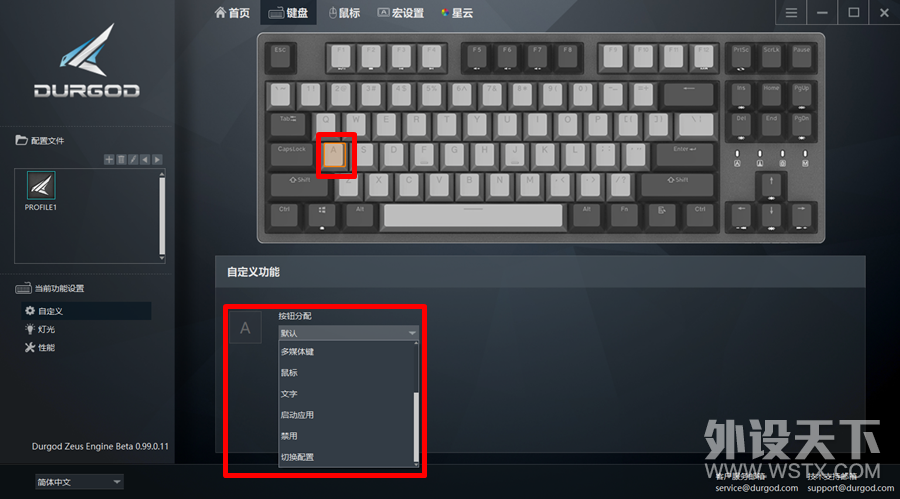Open the hamburger menu icon
The height and width of the screenshot is (499, 900).
coord(791,13)
